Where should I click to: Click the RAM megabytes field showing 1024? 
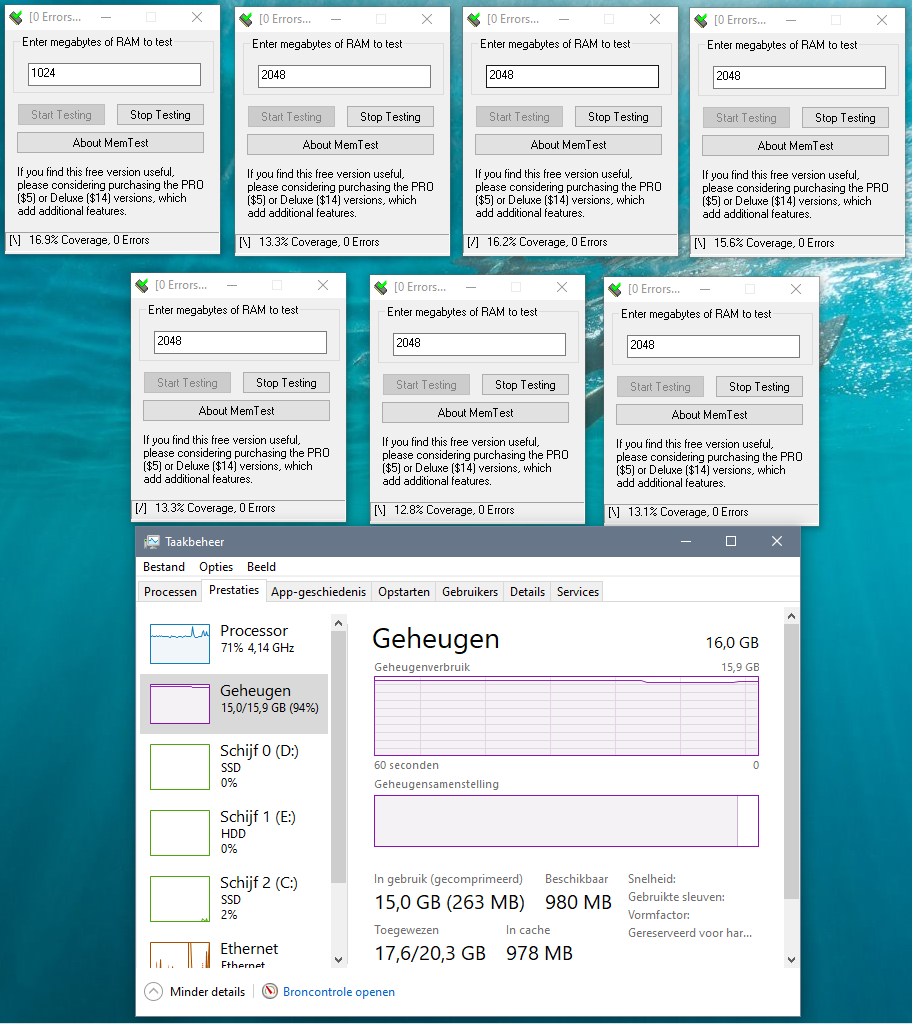(114, 74)
